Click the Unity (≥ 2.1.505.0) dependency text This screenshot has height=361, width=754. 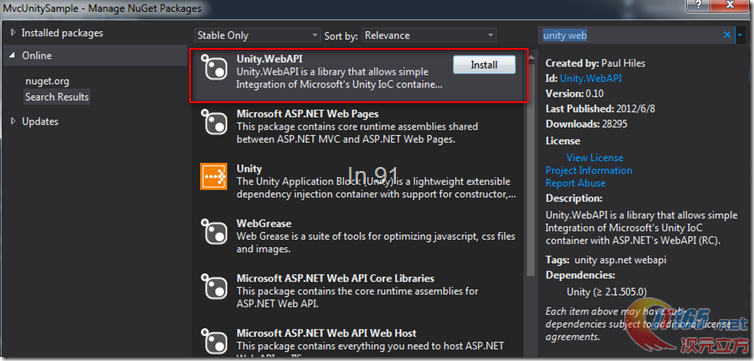(x=607, y=292)
